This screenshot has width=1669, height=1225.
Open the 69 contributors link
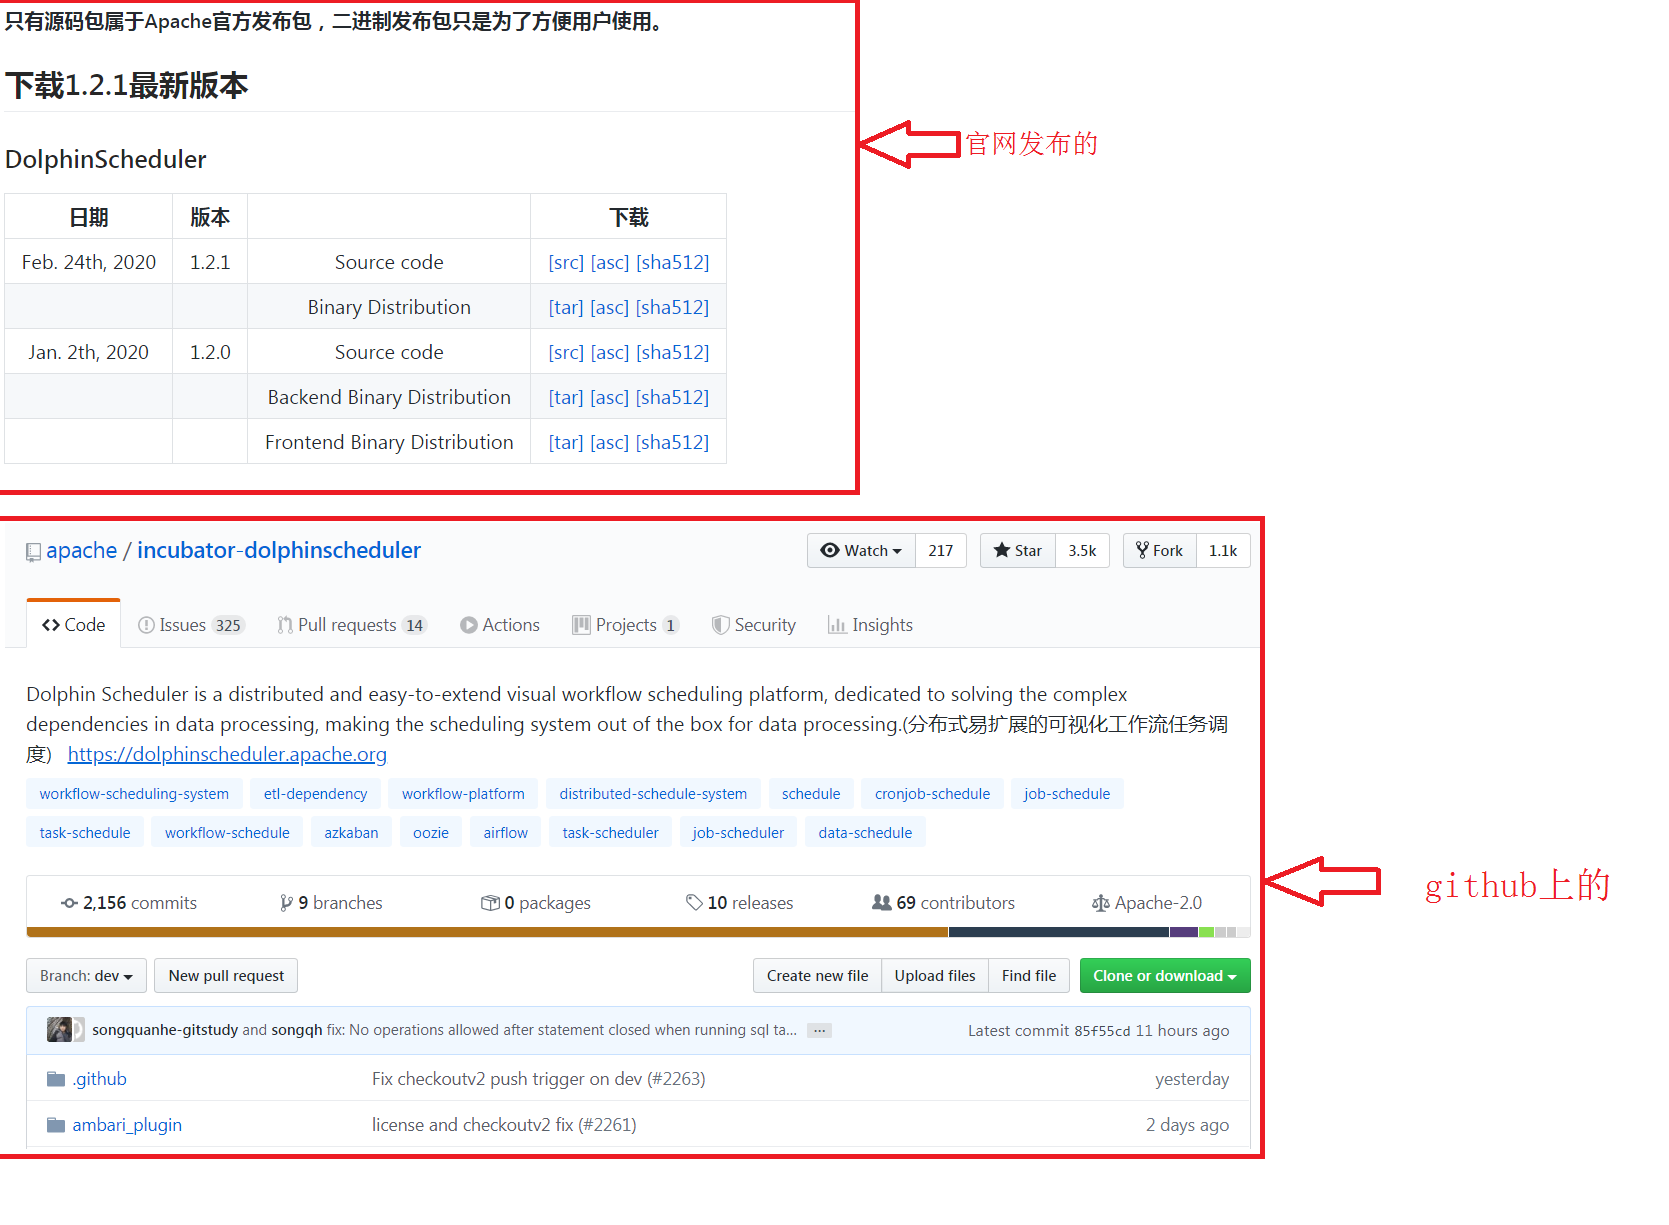coord(944,903)
